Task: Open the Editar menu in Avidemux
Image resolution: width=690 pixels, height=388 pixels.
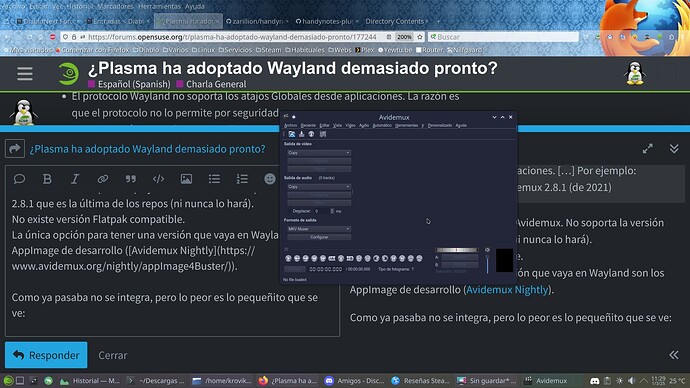Action: (324, 125)
